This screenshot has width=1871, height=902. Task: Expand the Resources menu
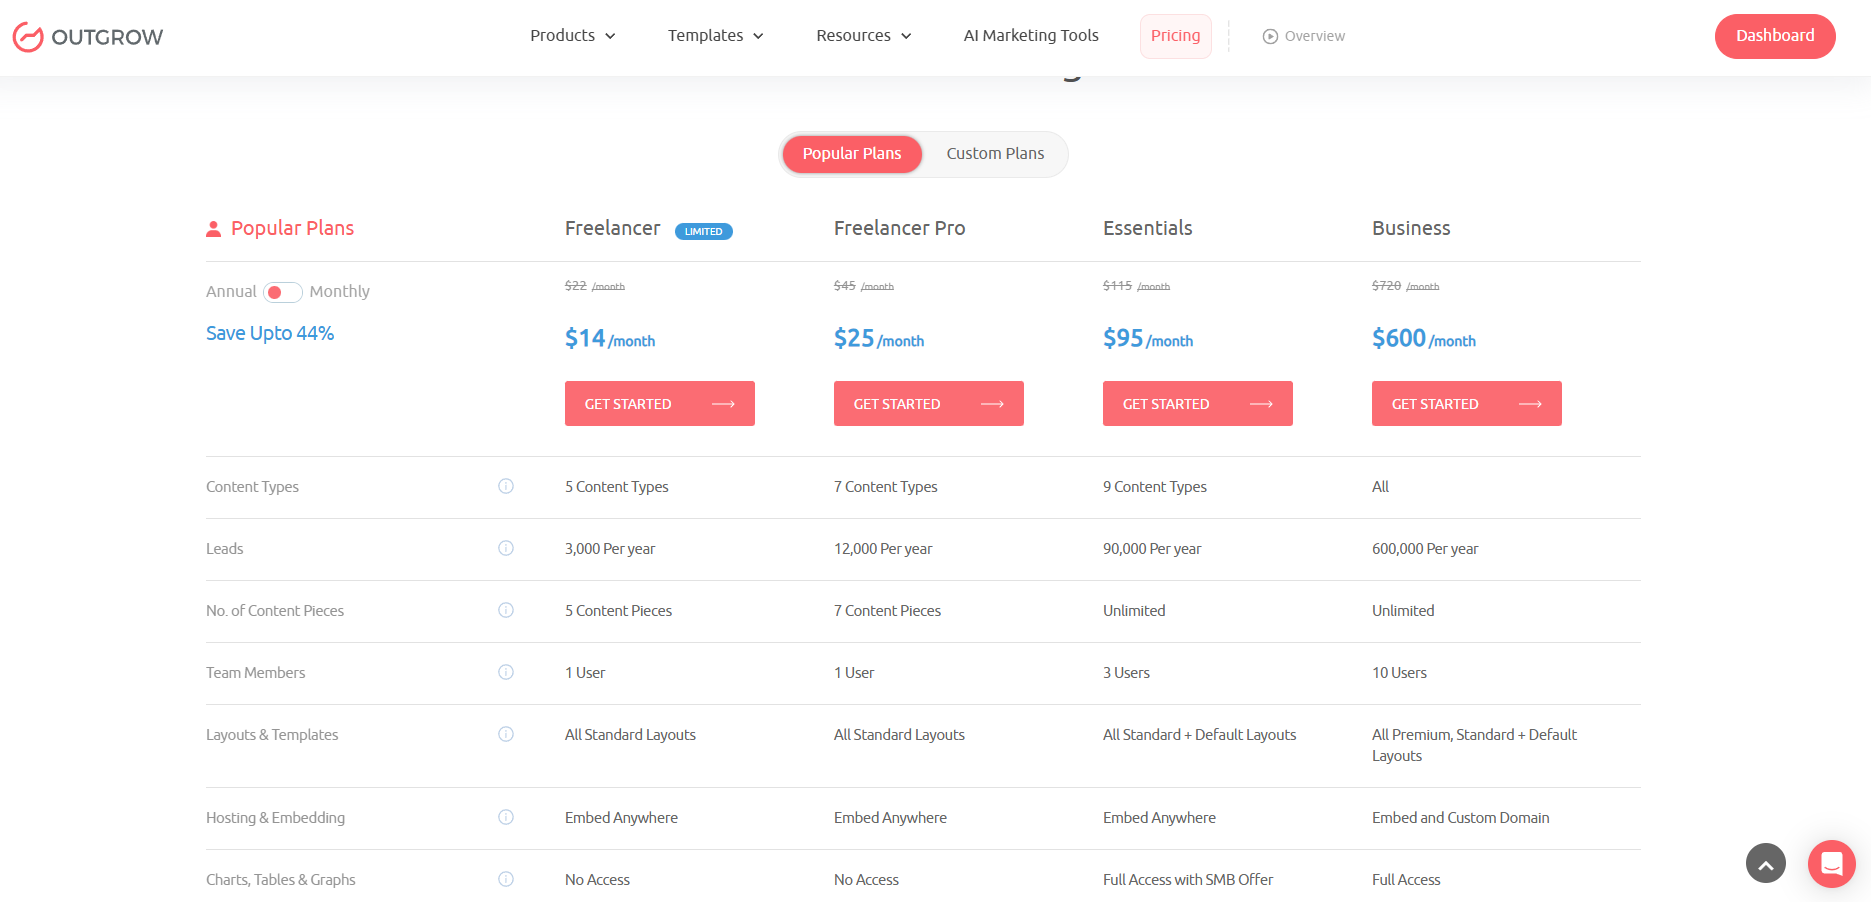[x=863, y=36]
